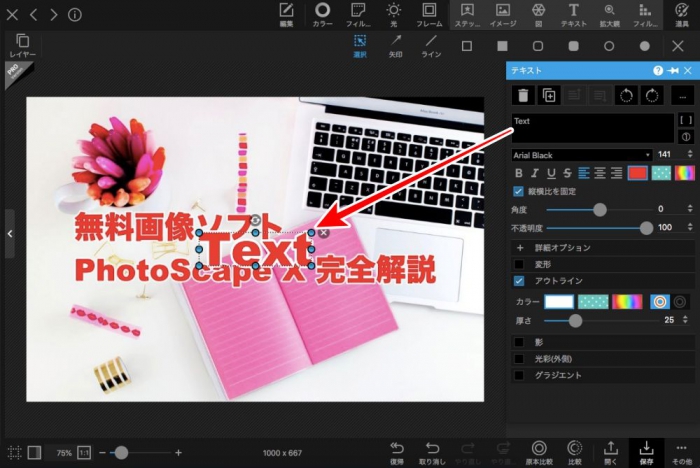Adjust the 角度 angle slider
The height and width of the screenshot is (468, 700).
(x=600, y=209)
